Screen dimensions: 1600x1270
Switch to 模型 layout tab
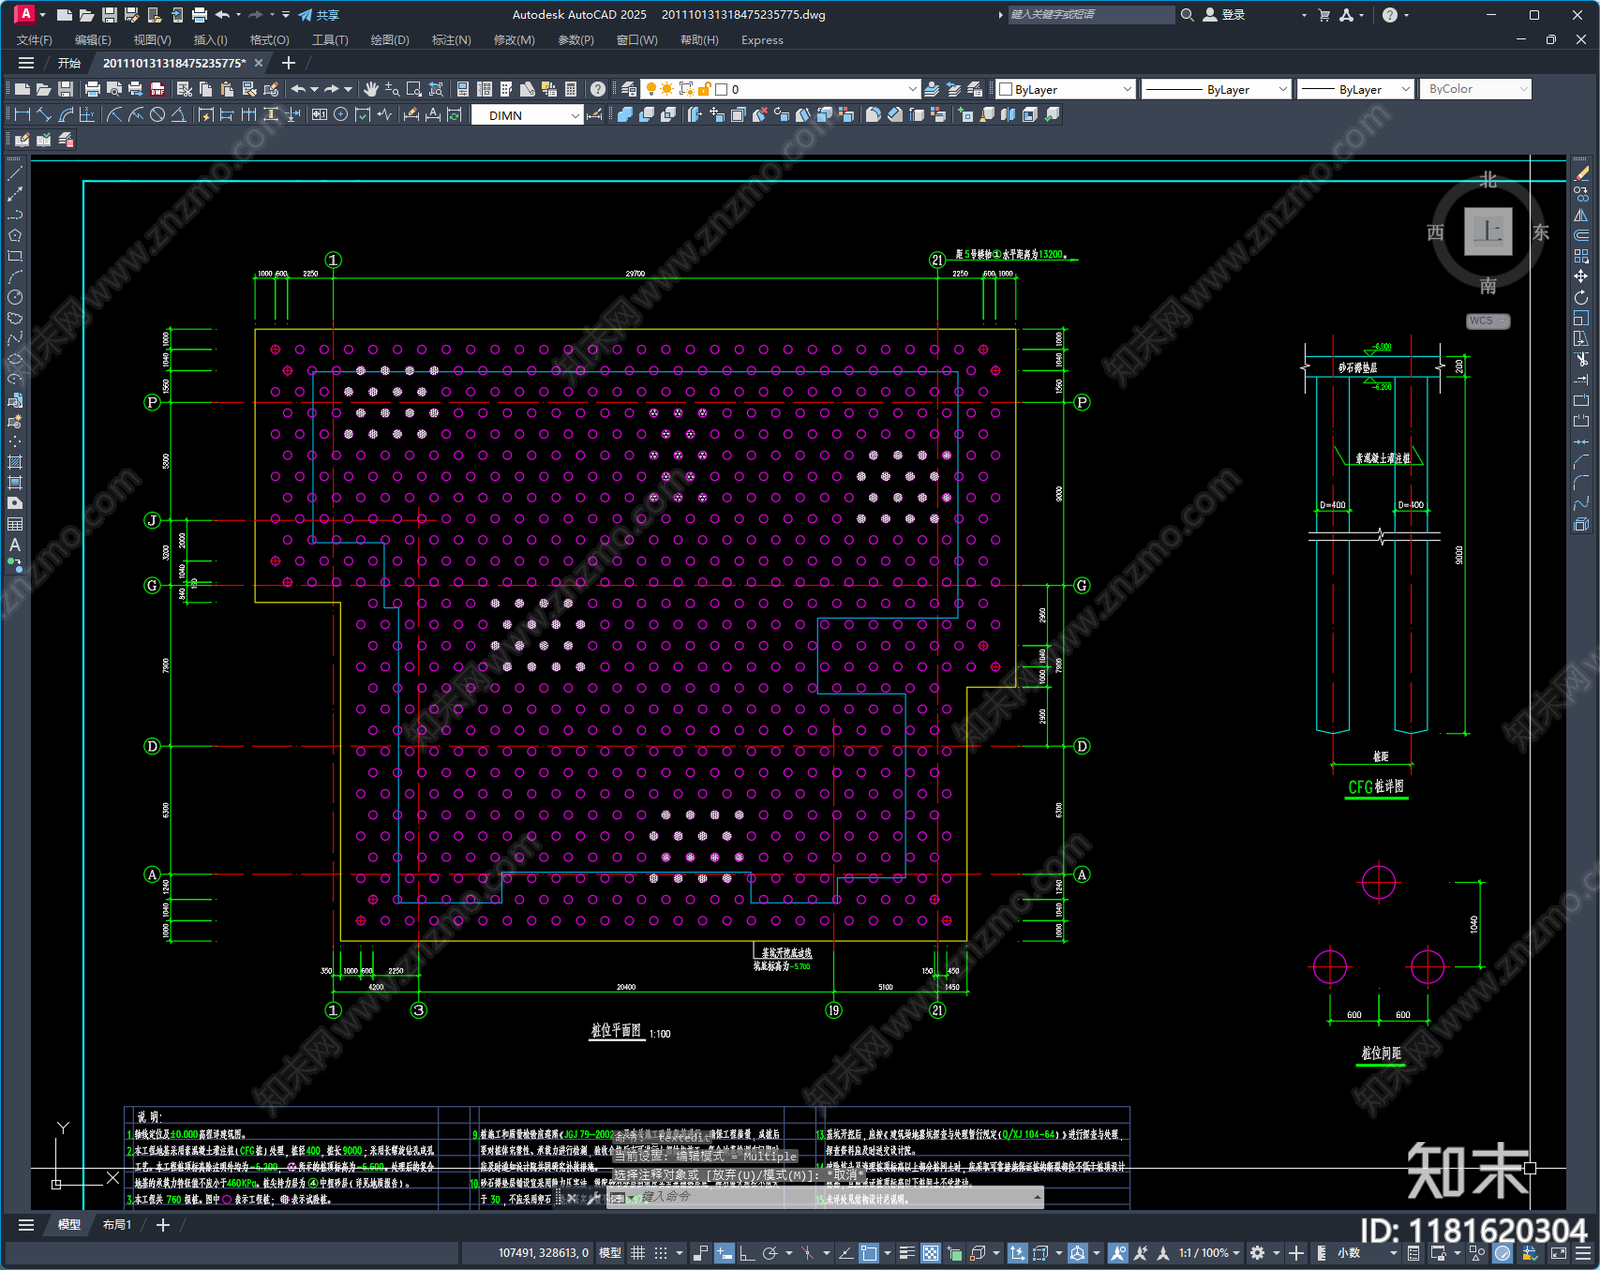69,1224
